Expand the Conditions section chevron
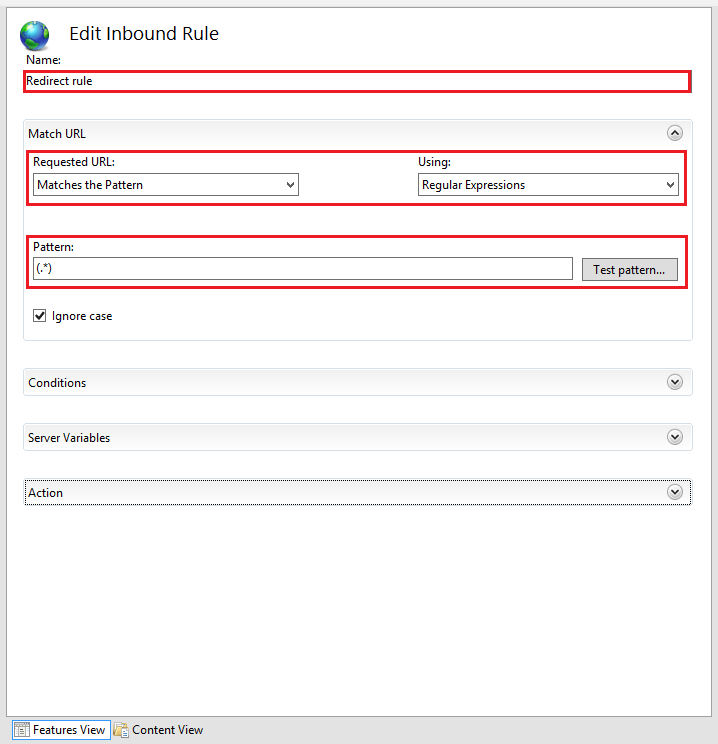Screen dimensions: 718x744 pyautogui.click(x=675, y=382)
